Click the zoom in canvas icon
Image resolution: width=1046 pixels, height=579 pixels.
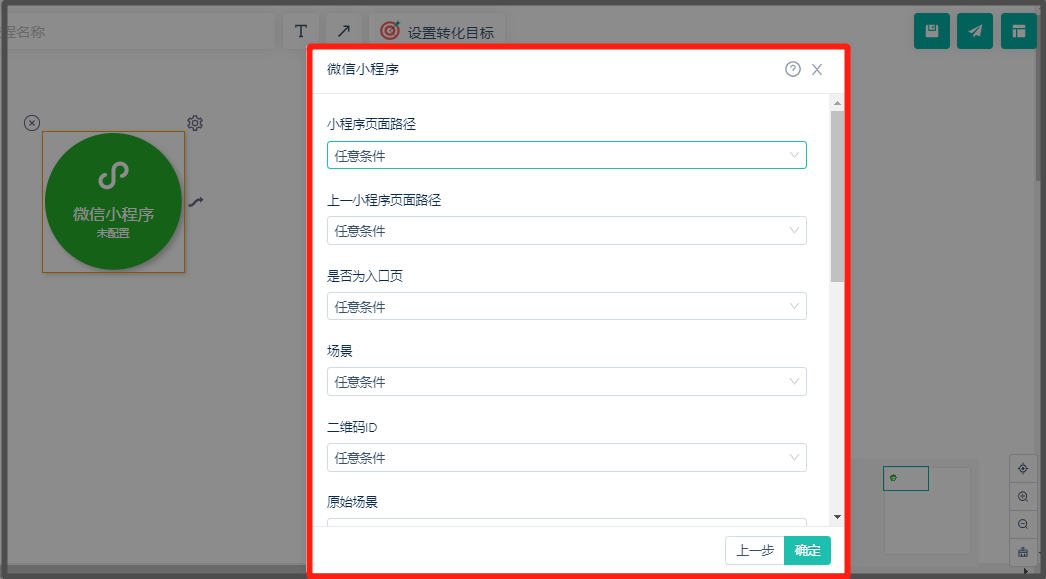pyautogui.click(x=1023, y=496)
